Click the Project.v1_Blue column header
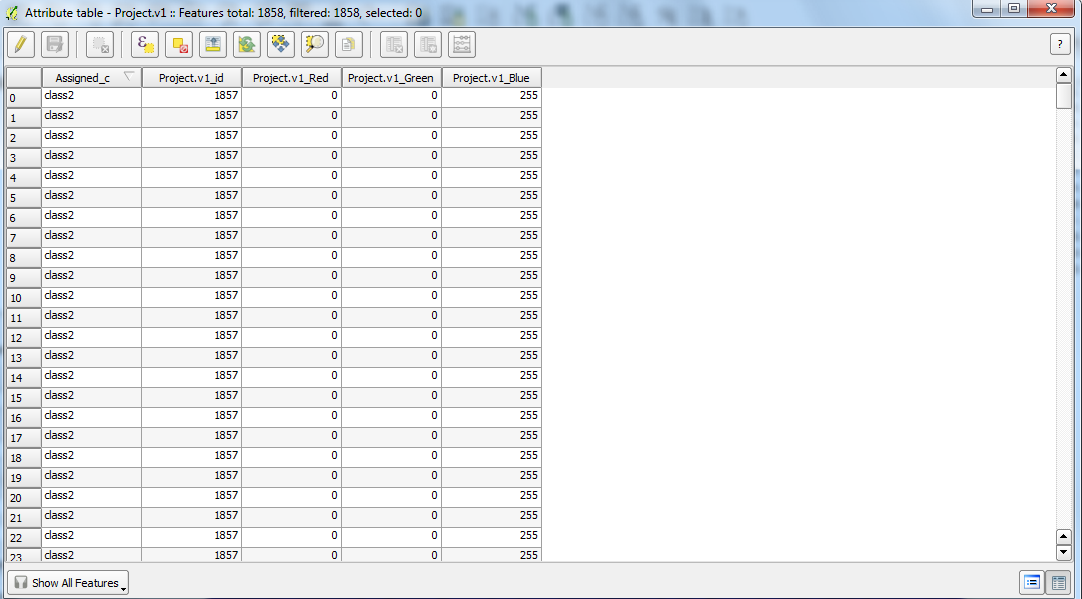The height and width of the screenshot is (599, 1082). [492, 78]
